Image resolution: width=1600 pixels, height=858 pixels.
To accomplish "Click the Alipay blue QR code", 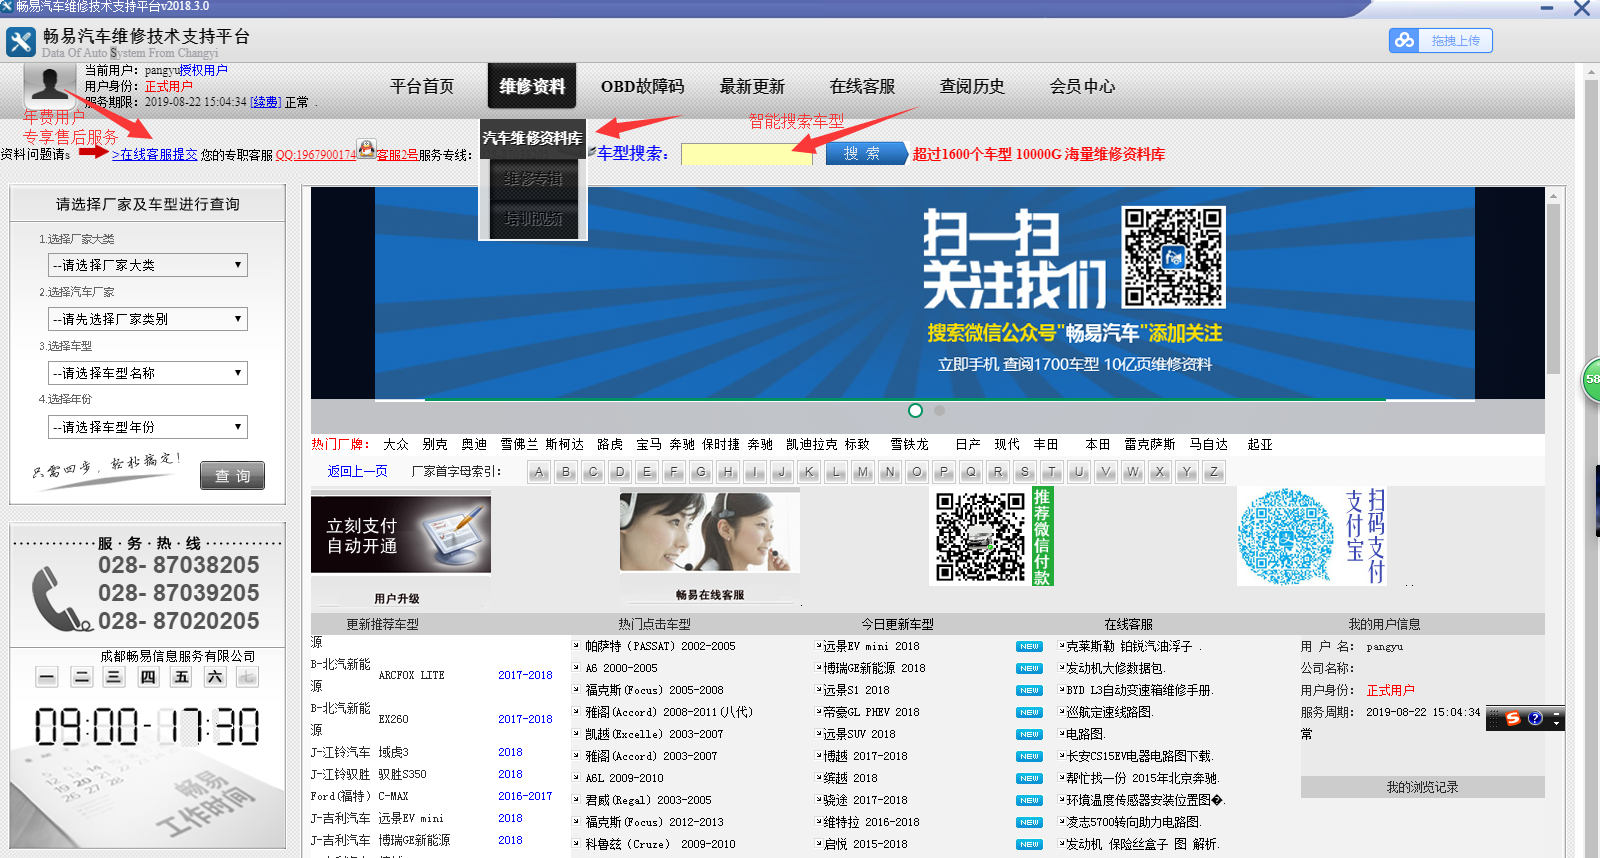I will [x=1285, y=536].
